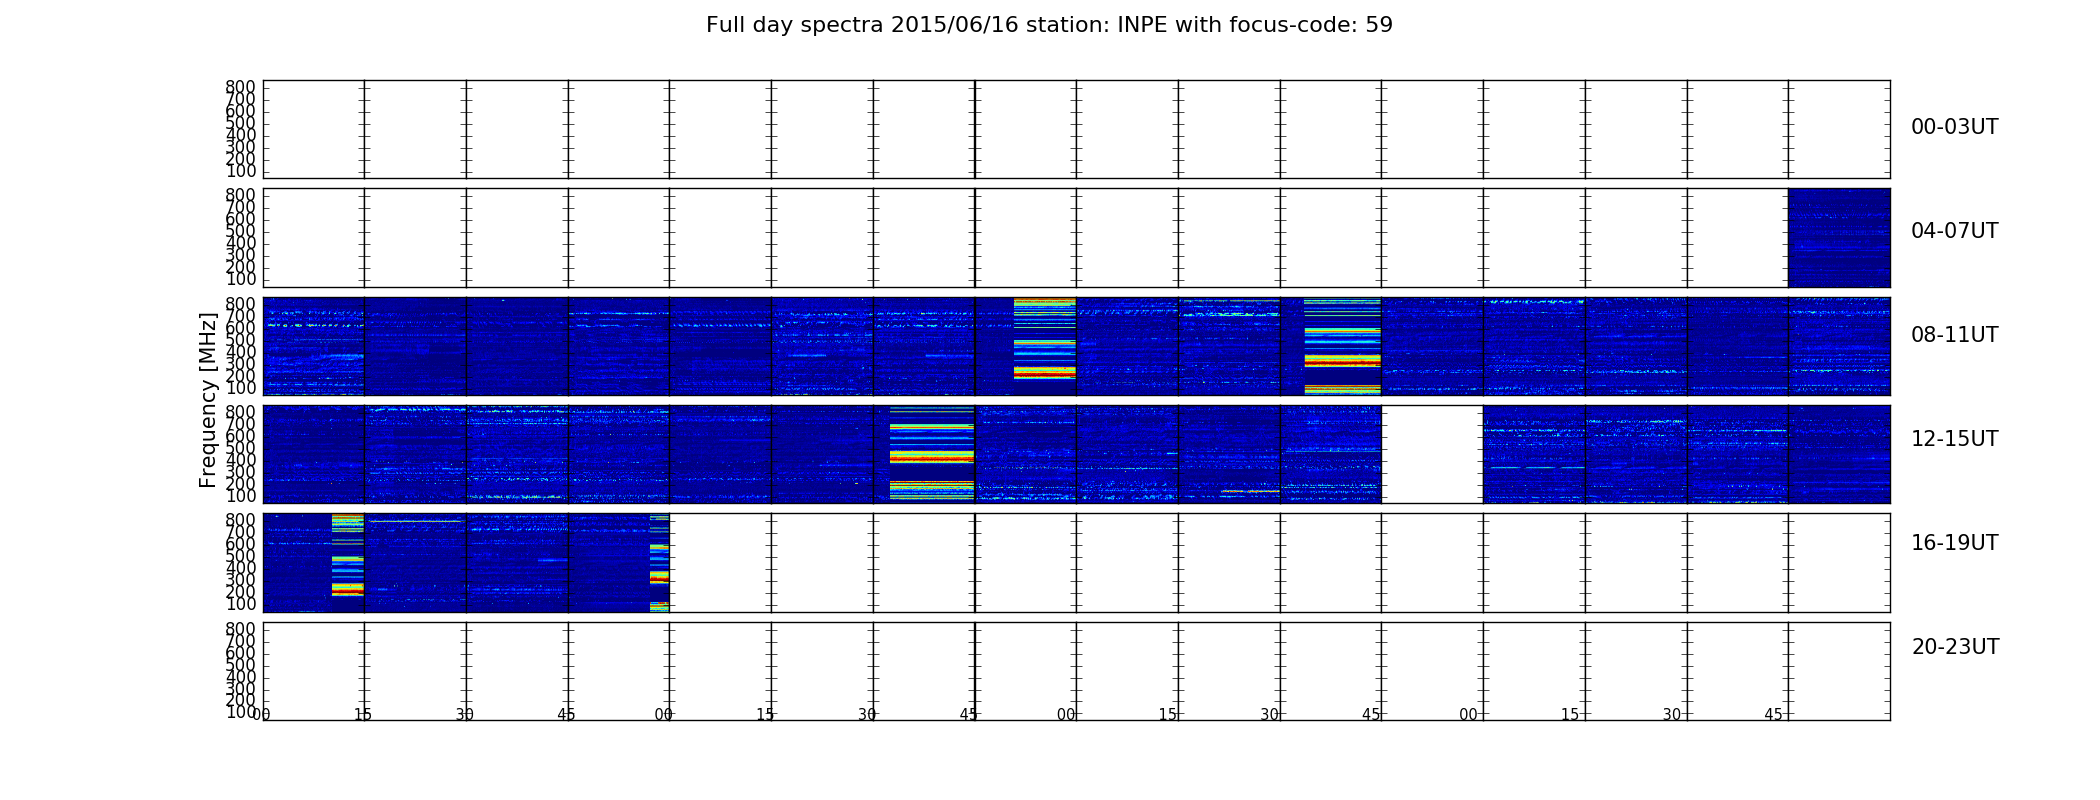The width and height of the screenshot is (2100, 800).
Task: Click the '20-23UT' row label
Action: click(1955, 647)
